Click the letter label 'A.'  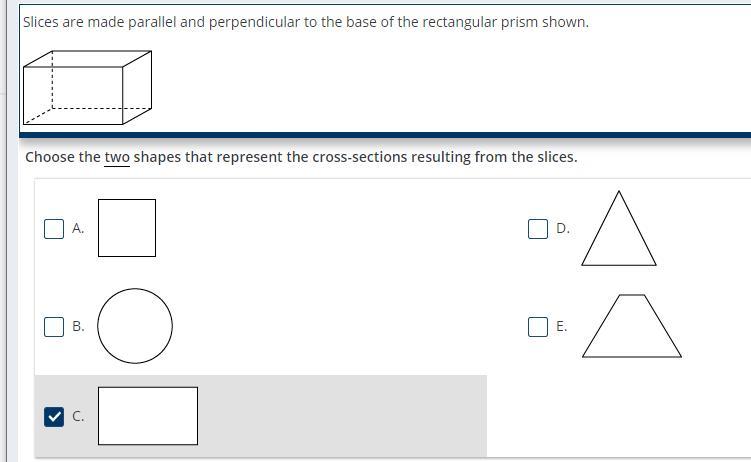click(x=78, y=228)
